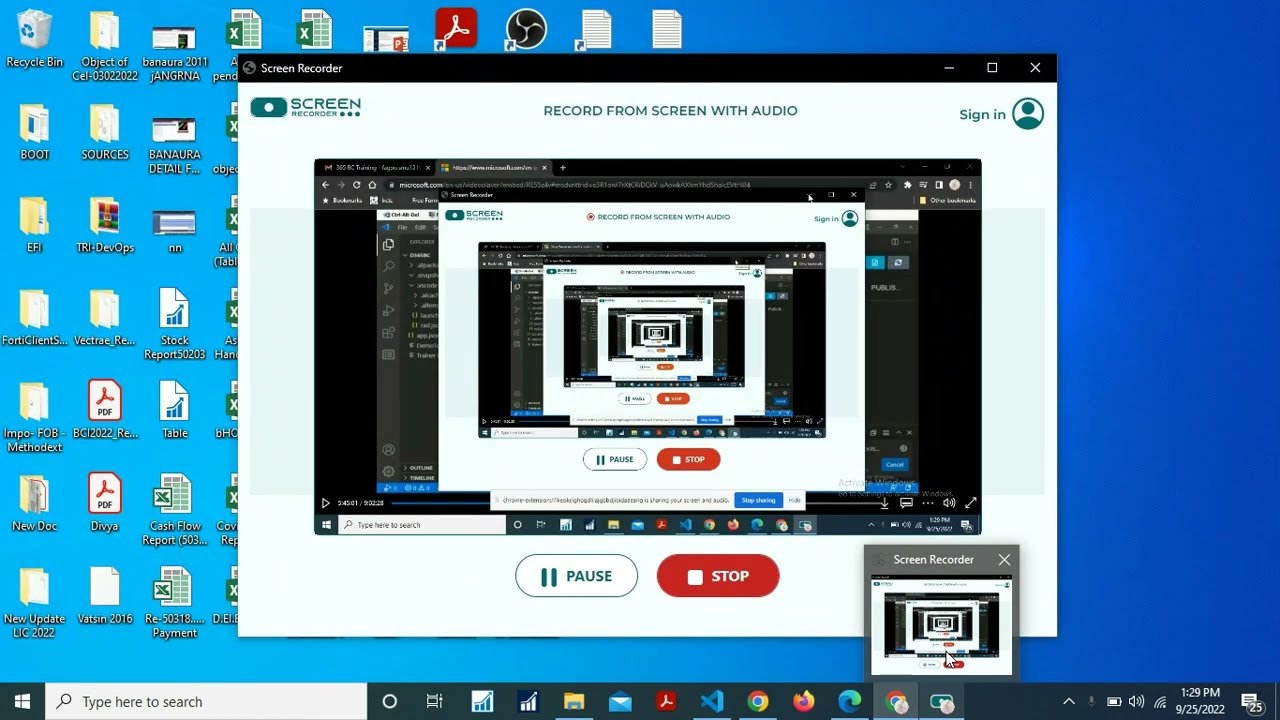Open the BCI2022_Re... PDF file

(x=105, y=411)
